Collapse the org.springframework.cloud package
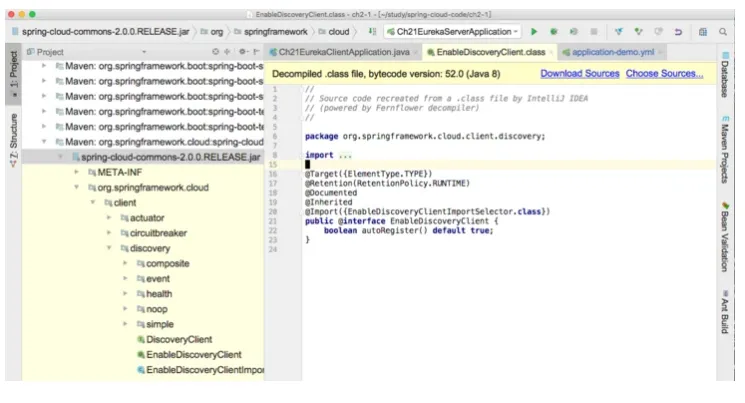 [76, 187]
